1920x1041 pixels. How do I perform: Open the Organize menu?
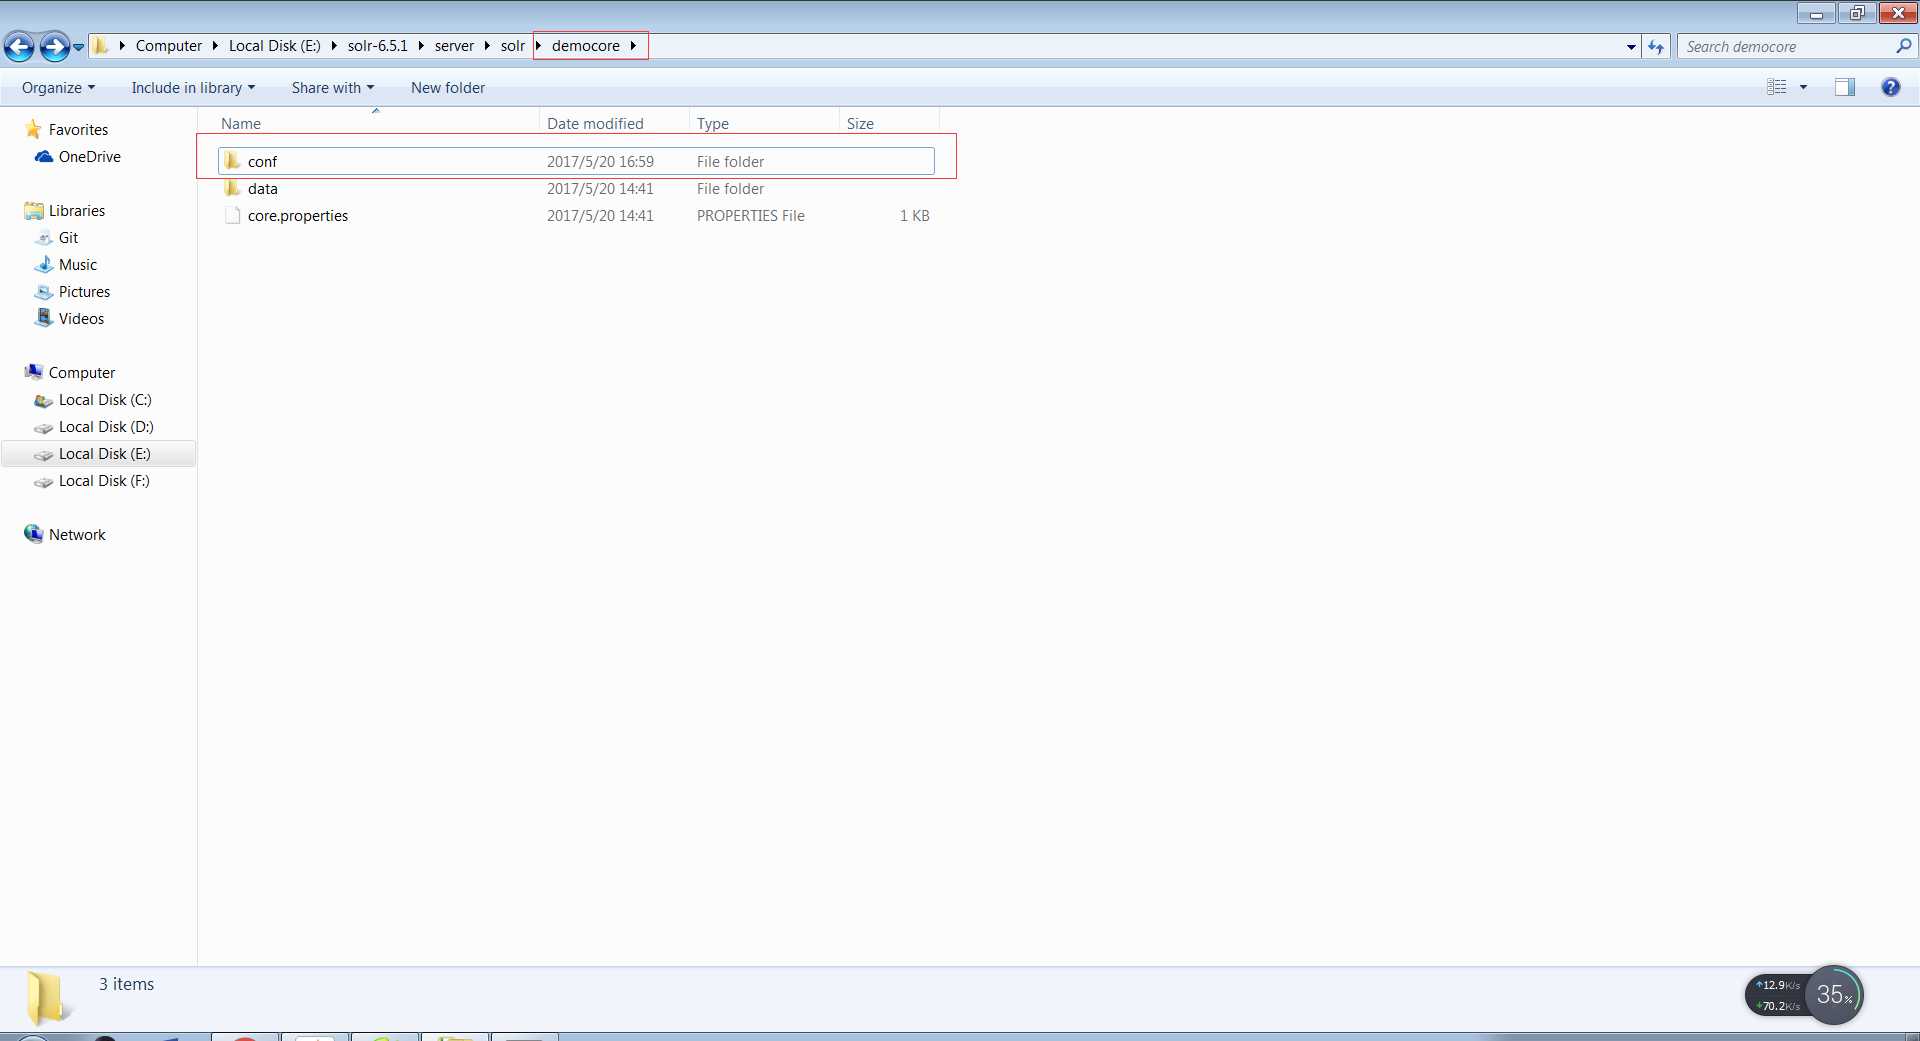click(58, 88)
